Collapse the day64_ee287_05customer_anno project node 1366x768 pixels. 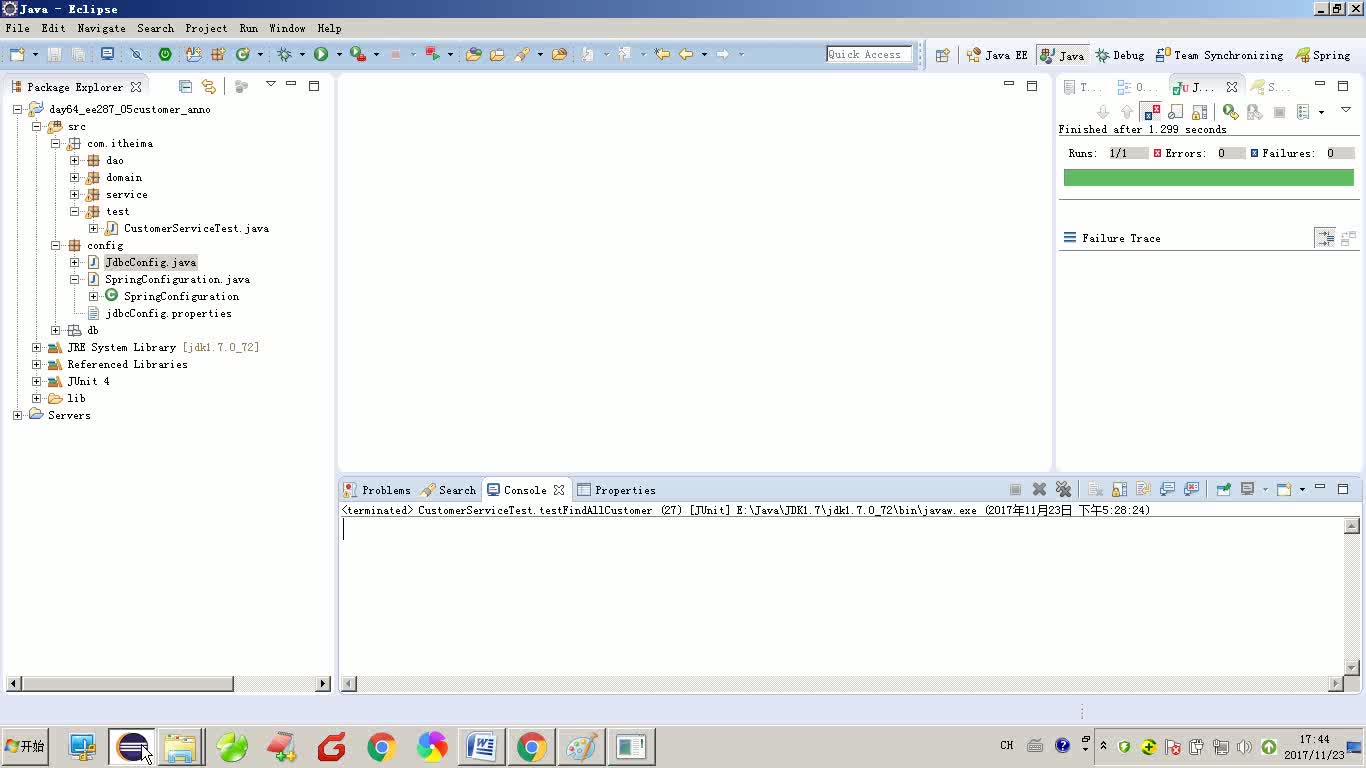pyautogui.click(x=17, y=109)
